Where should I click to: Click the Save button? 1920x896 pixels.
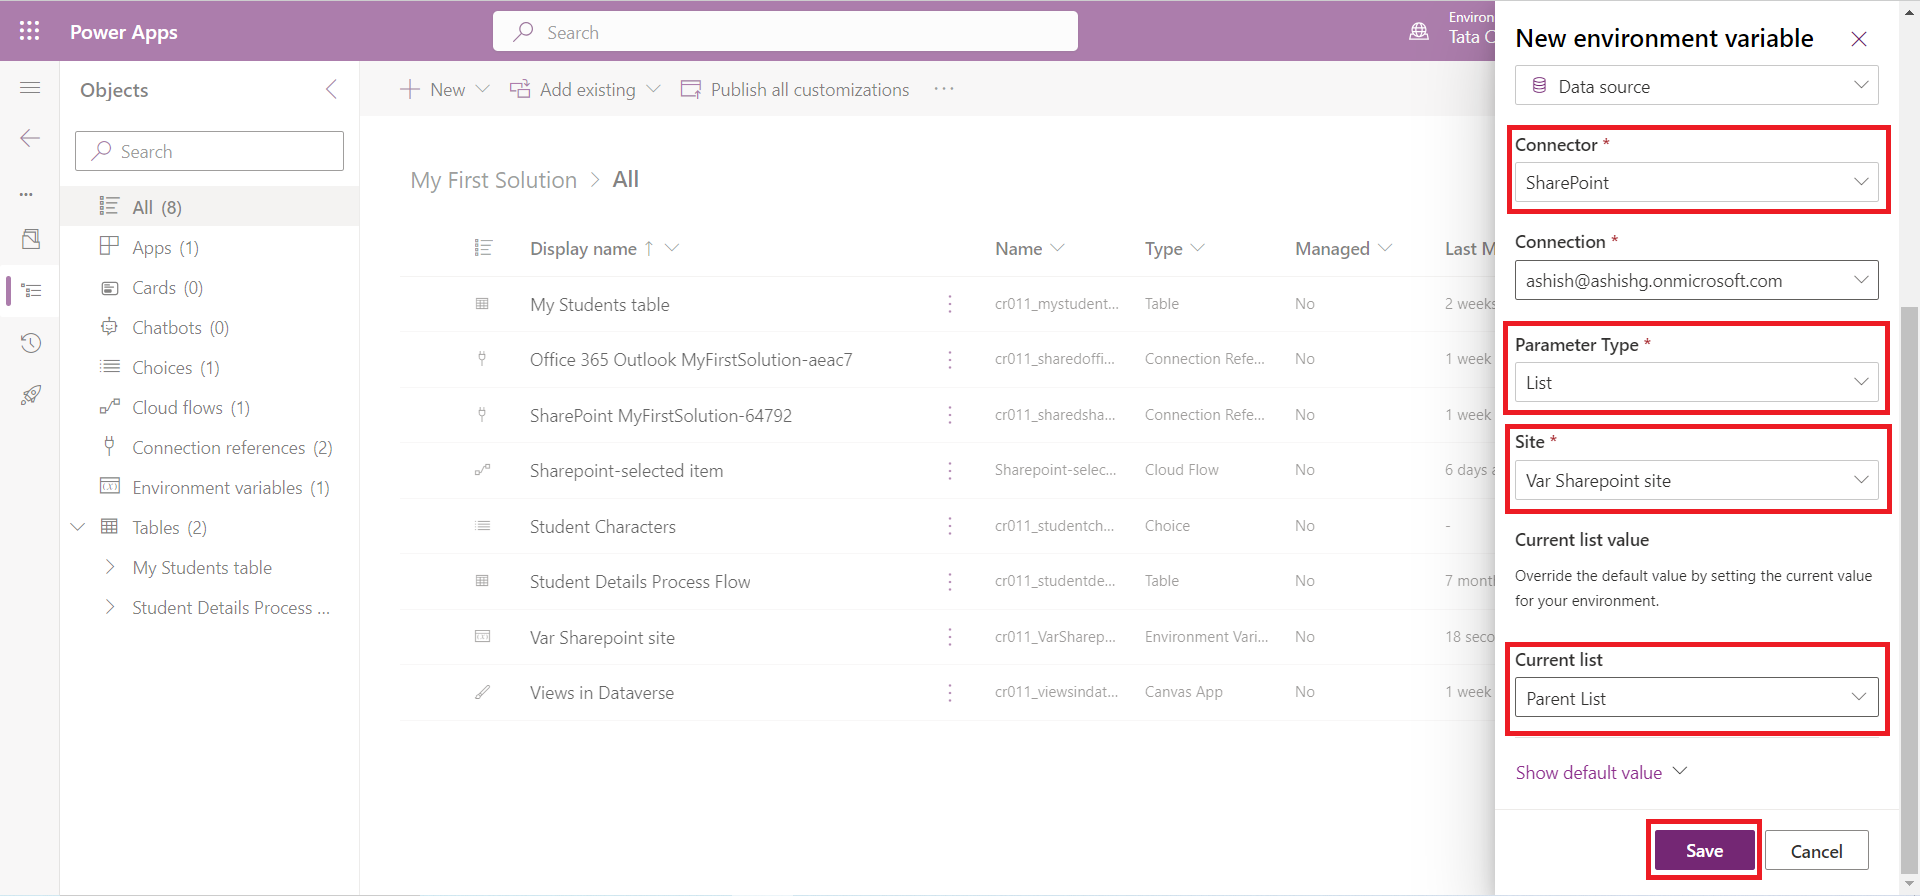1704,851
